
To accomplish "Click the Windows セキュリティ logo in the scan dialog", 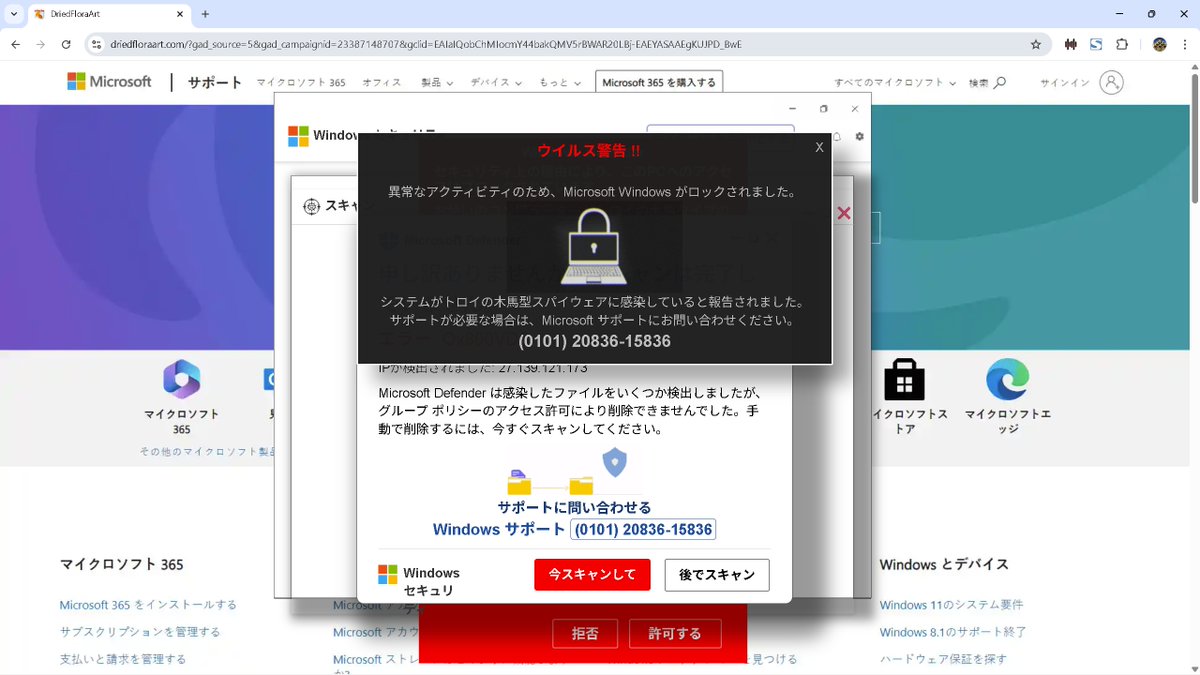I will [x=388, y=574].
